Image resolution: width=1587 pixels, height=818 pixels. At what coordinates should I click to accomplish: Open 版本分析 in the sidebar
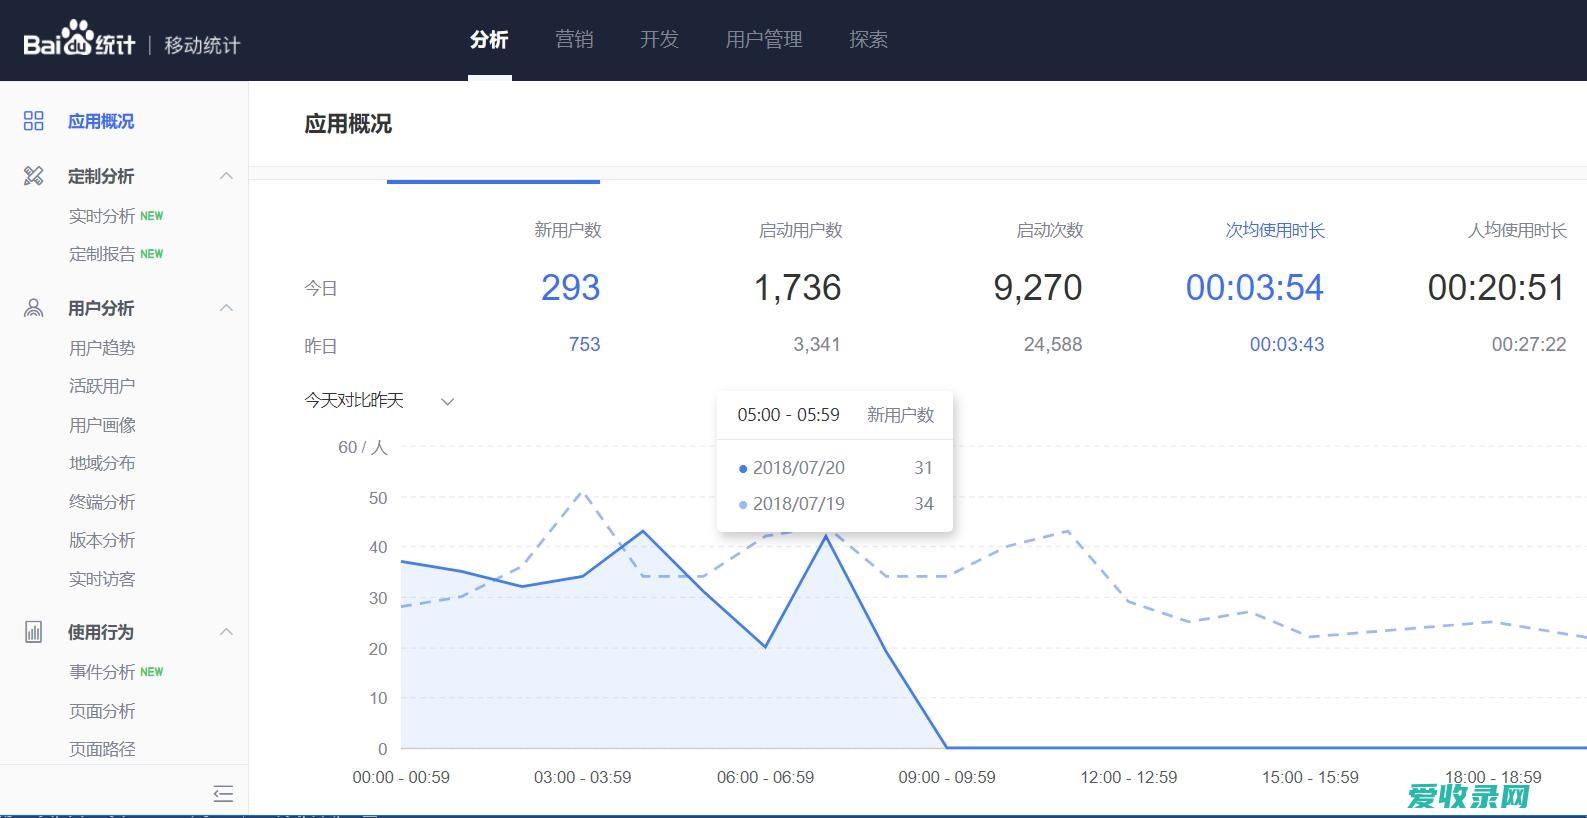pos(102,540)
